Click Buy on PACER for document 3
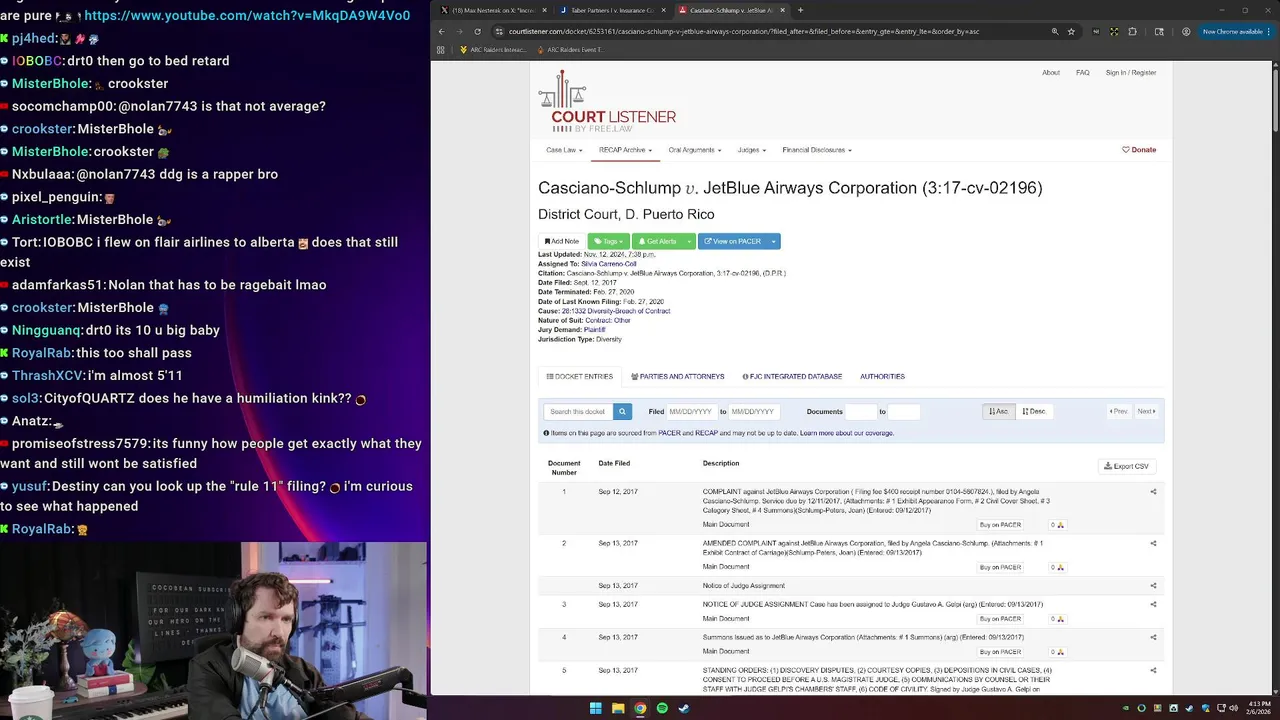Image resolution: width=1280 pixels, height=720 pixels. click(1000, 619)
